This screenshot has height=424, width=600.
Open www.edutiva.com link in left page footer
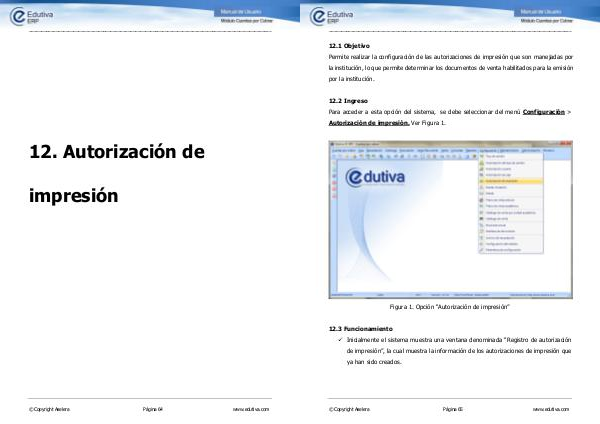coord(251,409)
